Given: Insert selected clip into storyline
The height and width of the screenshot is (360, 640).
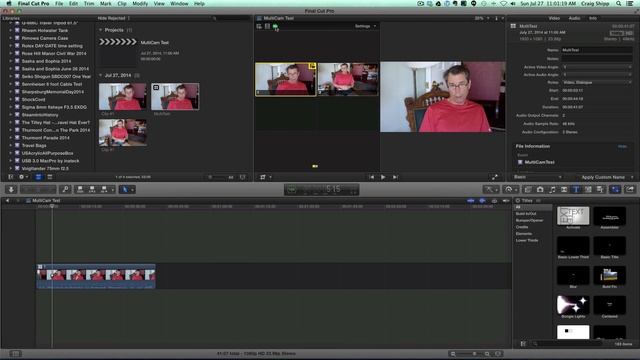Looking at the screenshot, I should point(92,189).
